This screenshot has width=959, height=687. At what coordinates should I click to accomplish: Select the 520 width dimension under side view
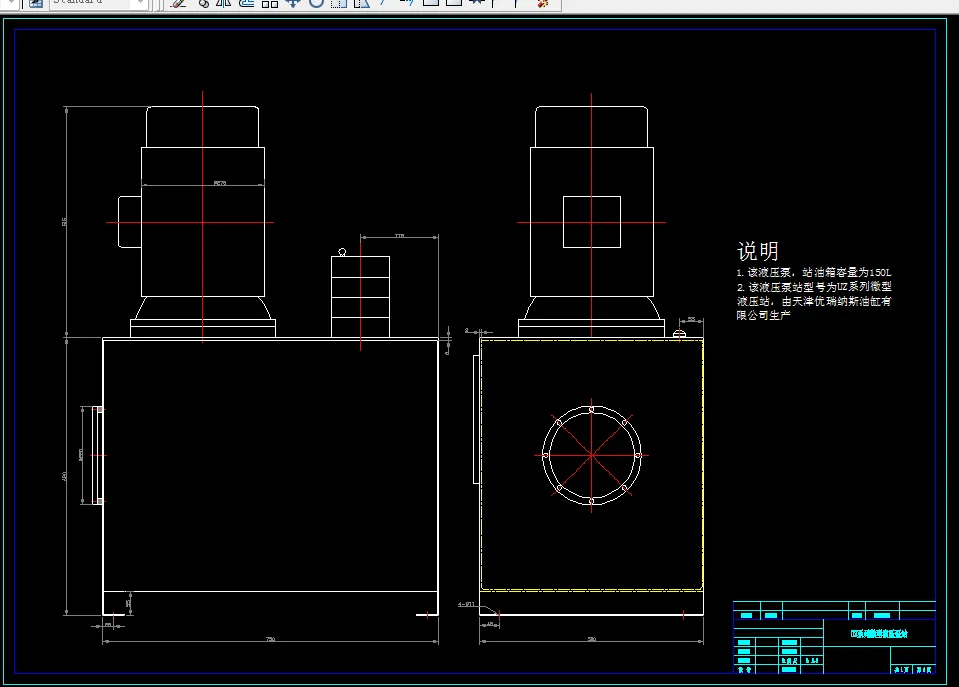click(591, 639)
